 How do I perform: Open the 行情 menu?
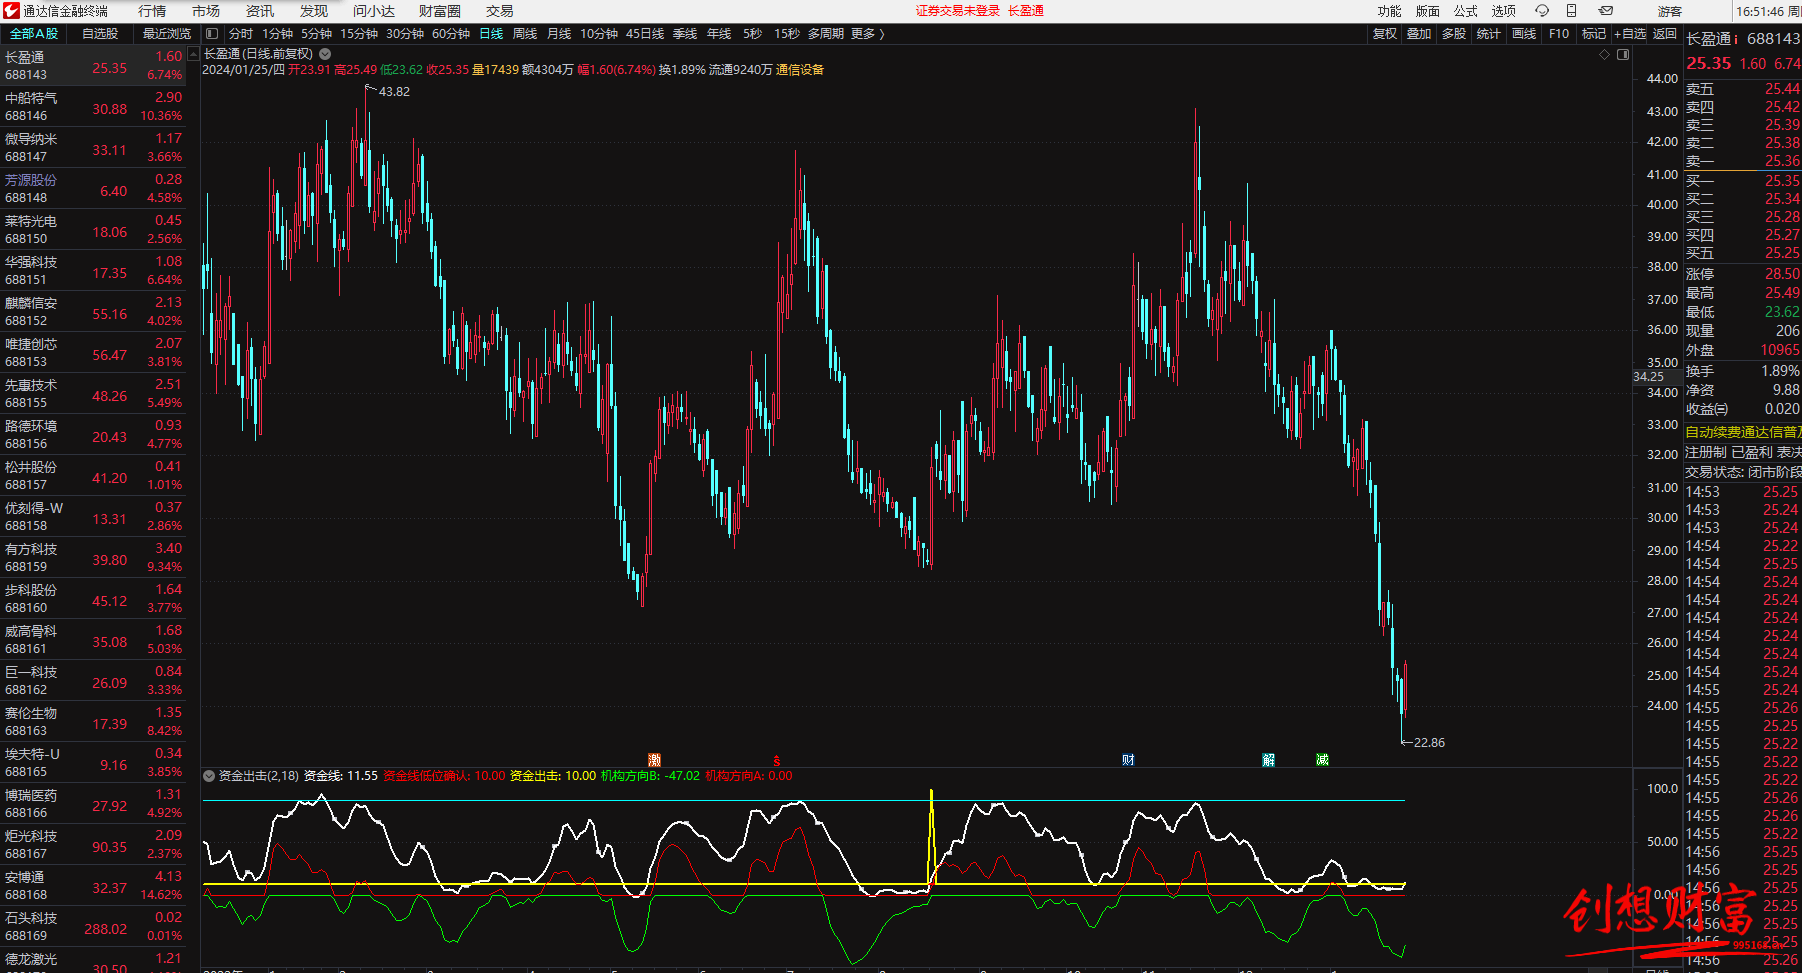click(x=152, y=11)
